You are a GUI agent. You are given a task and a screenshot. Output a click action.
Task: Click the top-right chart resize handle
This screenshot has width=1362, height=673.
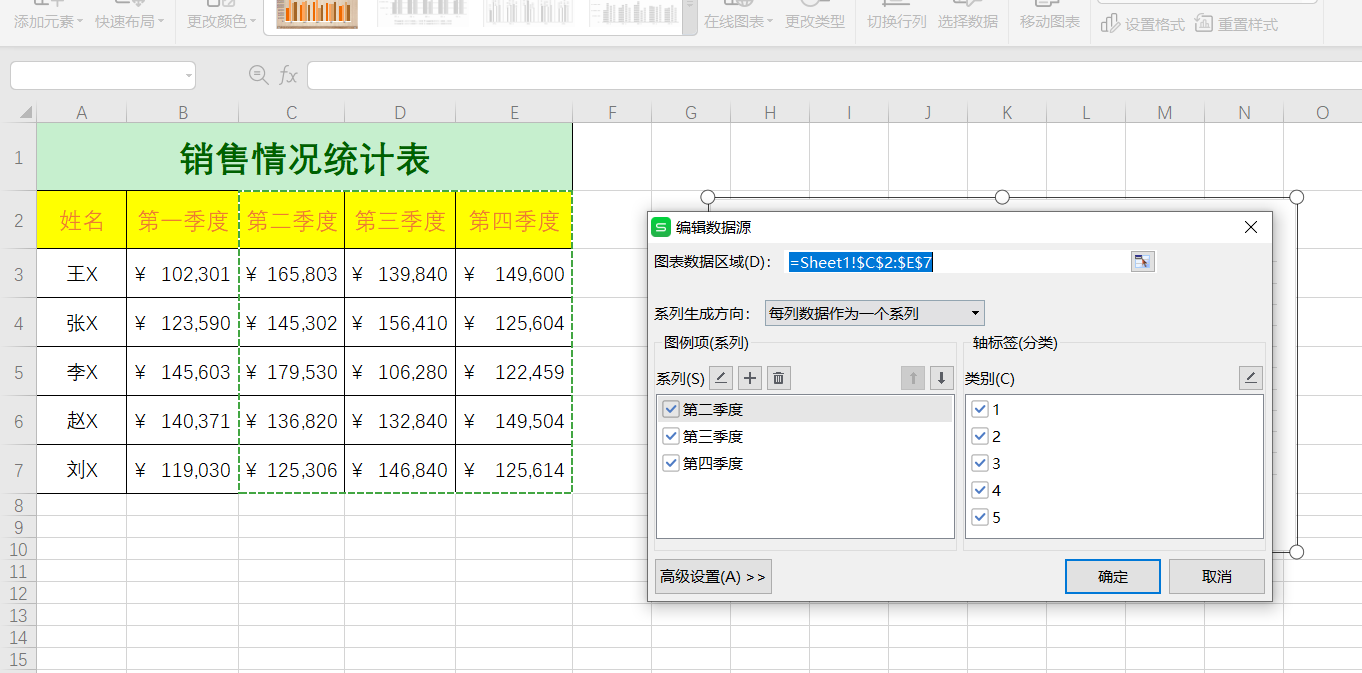pos(1297,197)
